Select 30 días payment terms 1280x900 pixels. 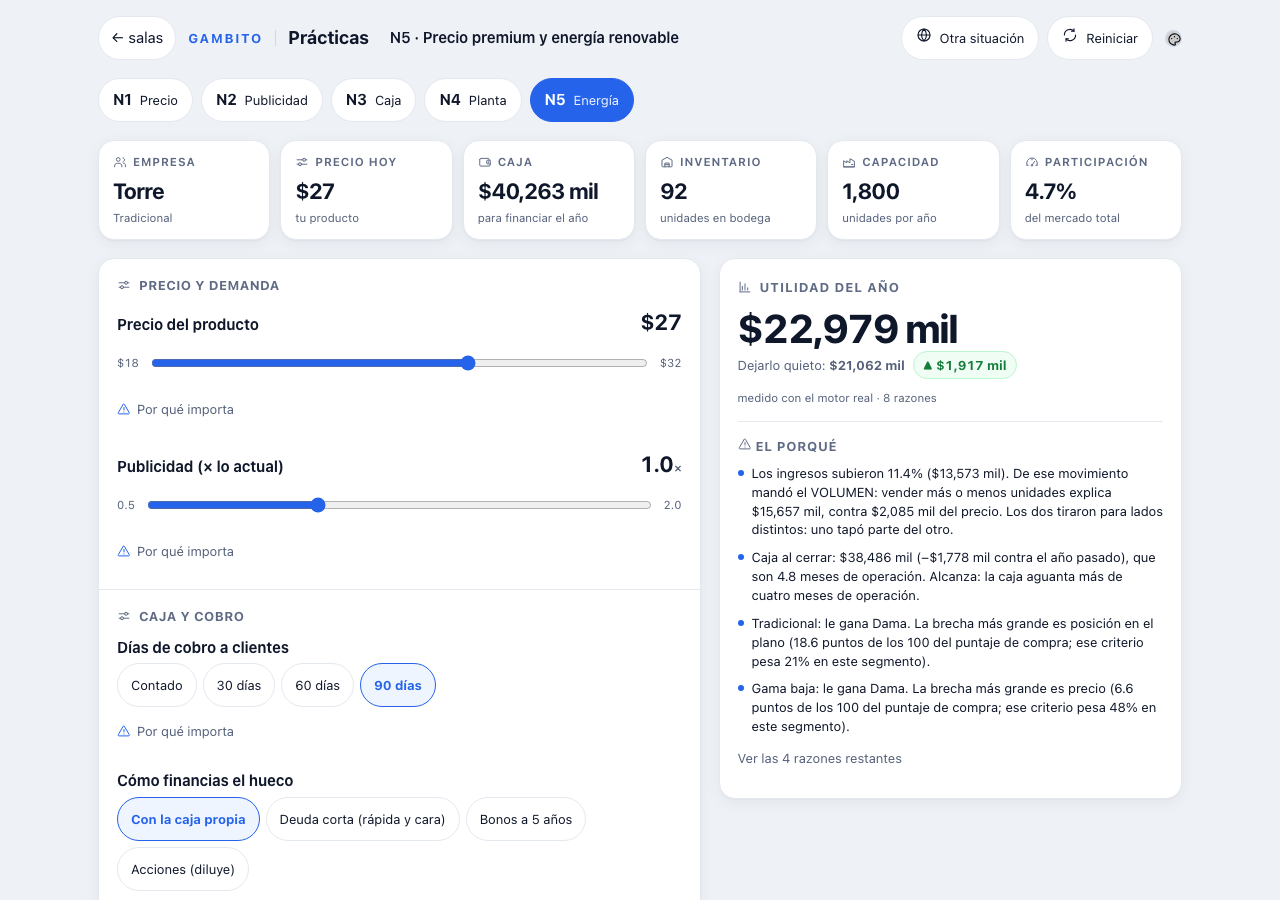point(239,685)
